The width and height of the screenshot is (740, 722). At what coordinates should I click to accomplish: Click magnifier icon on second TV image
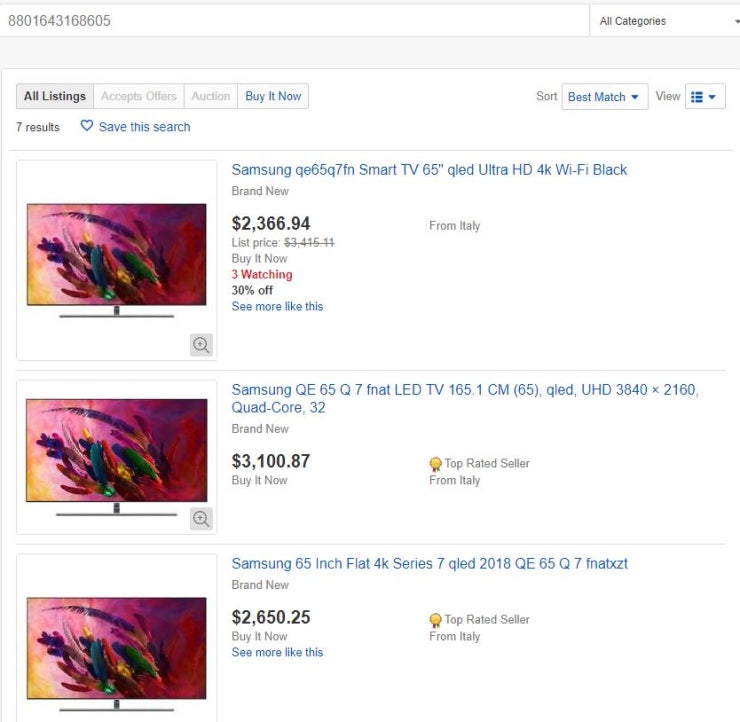pos(201,519)
